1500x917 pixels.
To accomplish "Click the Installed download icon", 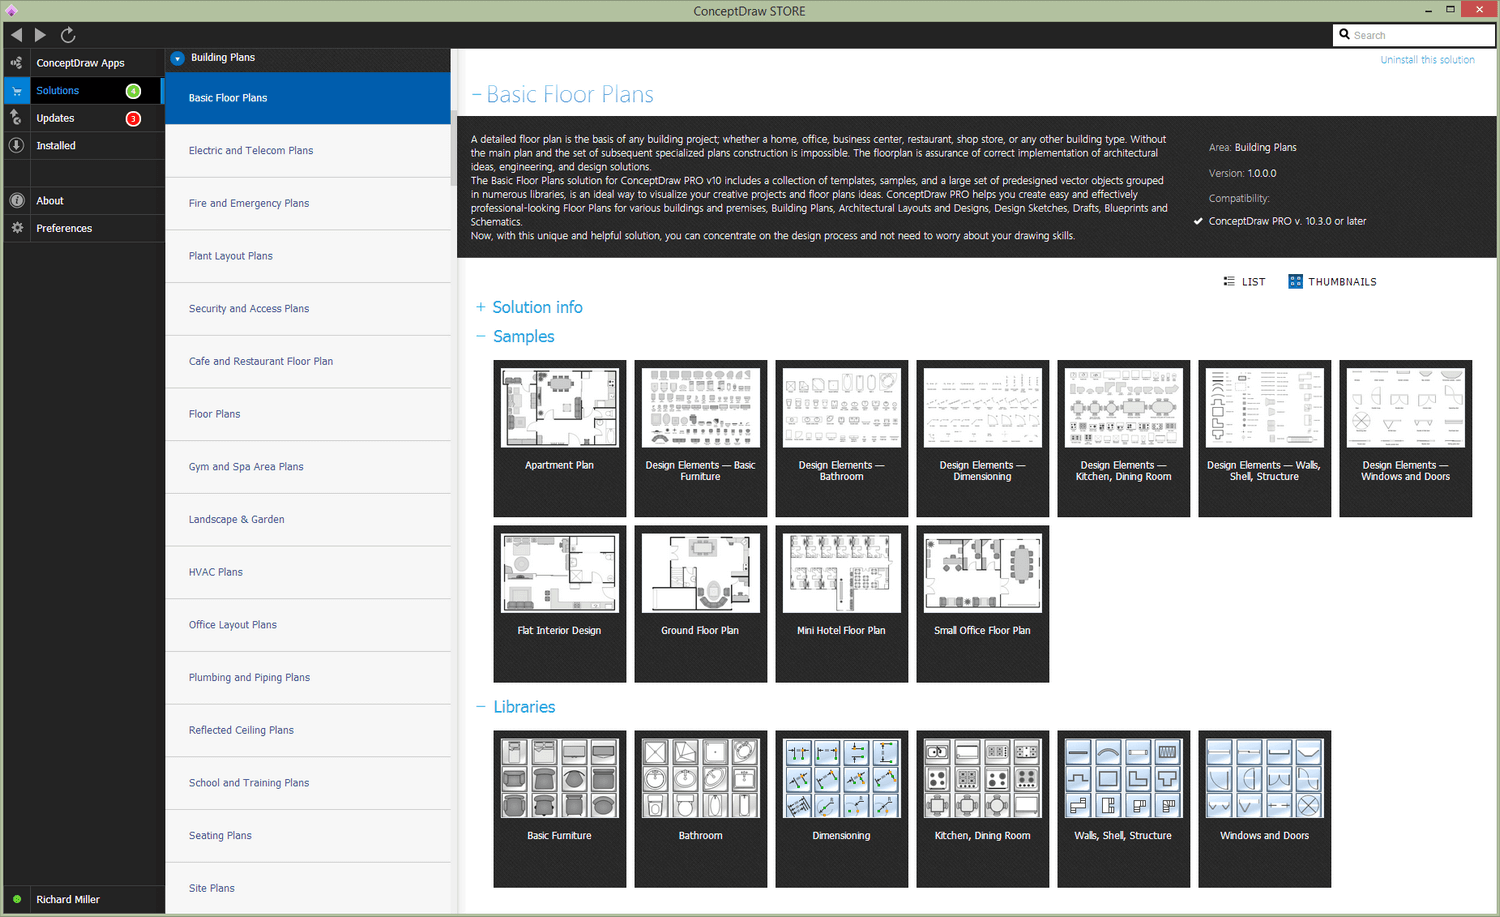I will 16,145.
